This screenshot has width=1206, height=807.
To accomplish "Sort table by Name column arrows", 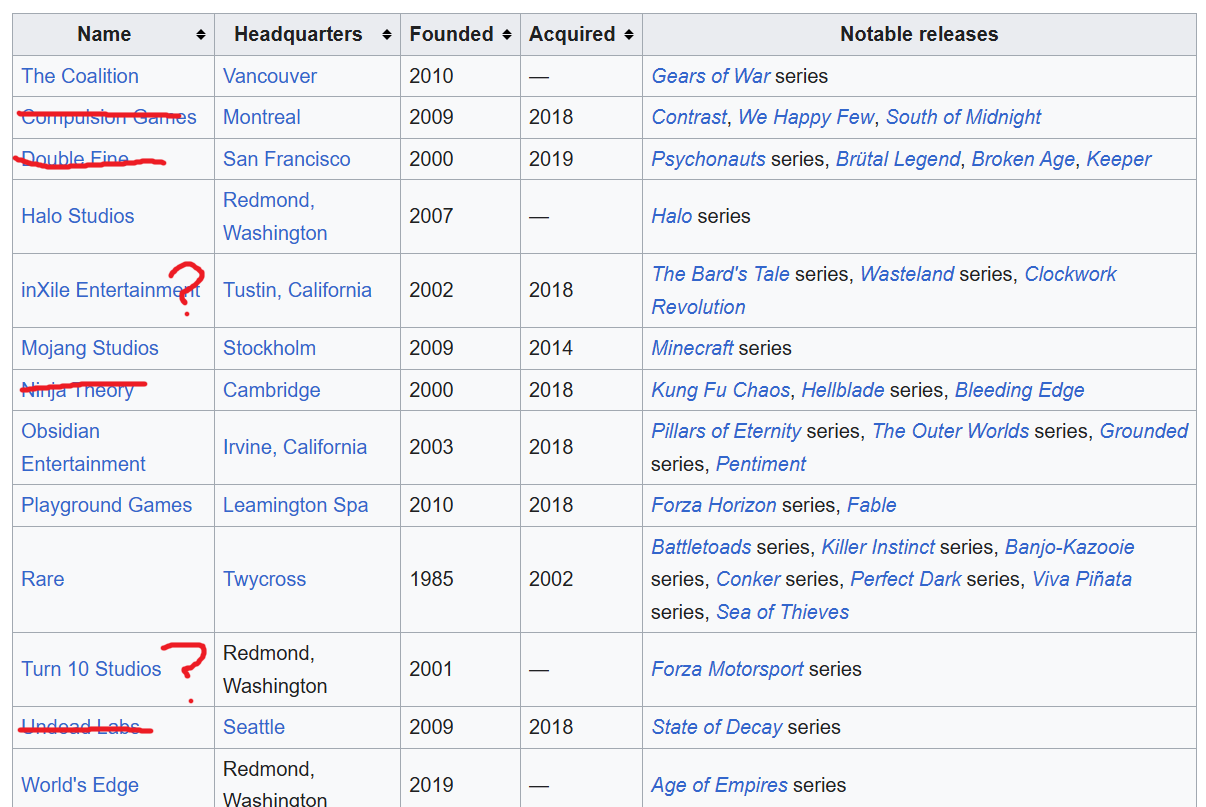I will point(201,35).
